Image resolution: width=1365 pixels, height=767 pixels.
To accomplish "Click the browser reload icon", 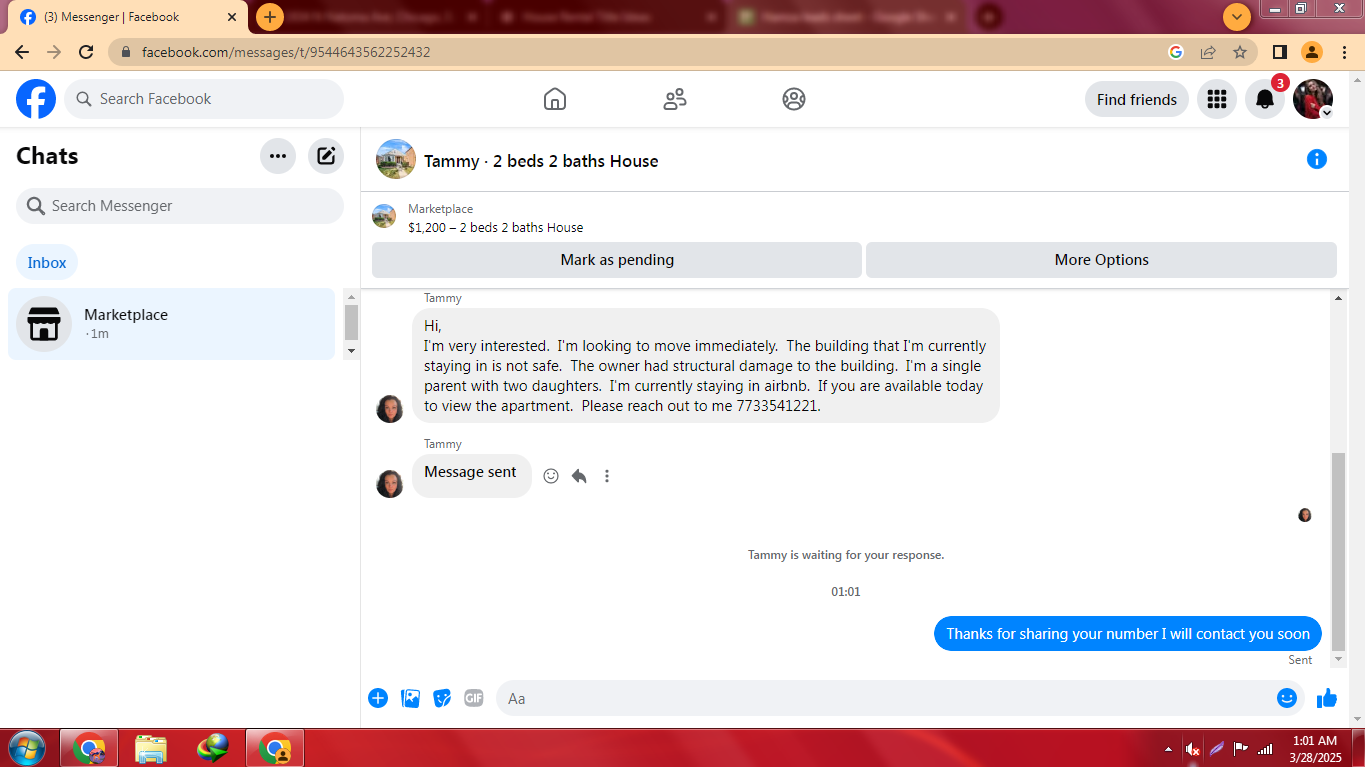I will click(x=86, y=52).
